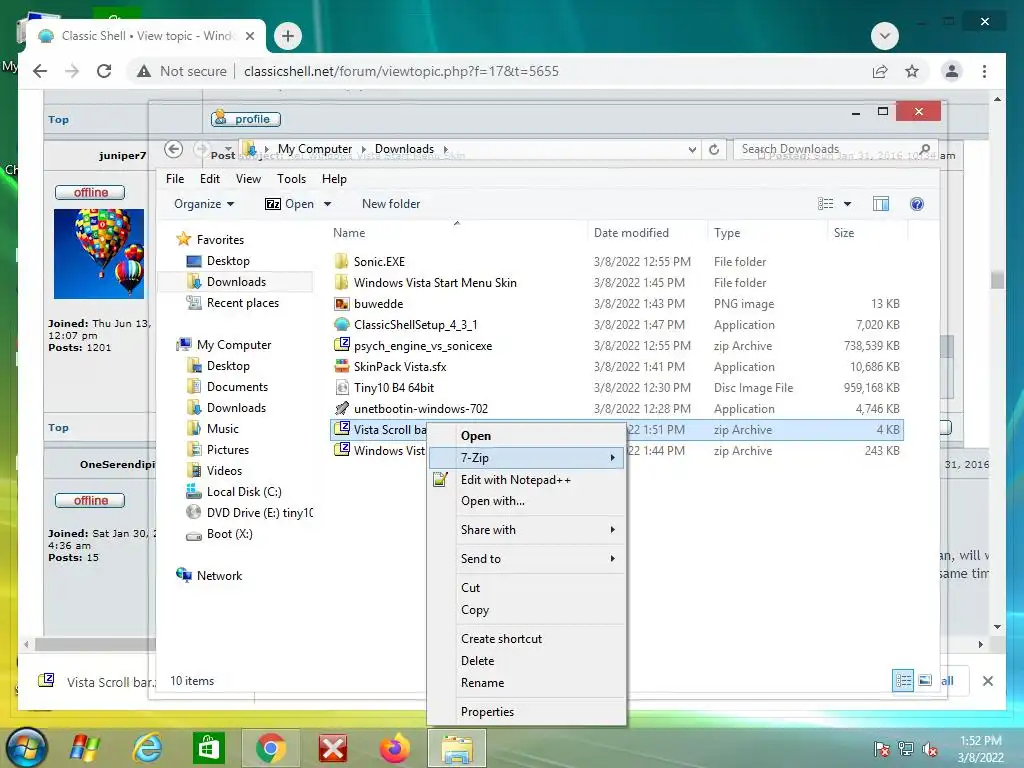This screenshot has width=1024, height=768.
Task: Expand the Share with submenu
Action: (526, 530)
